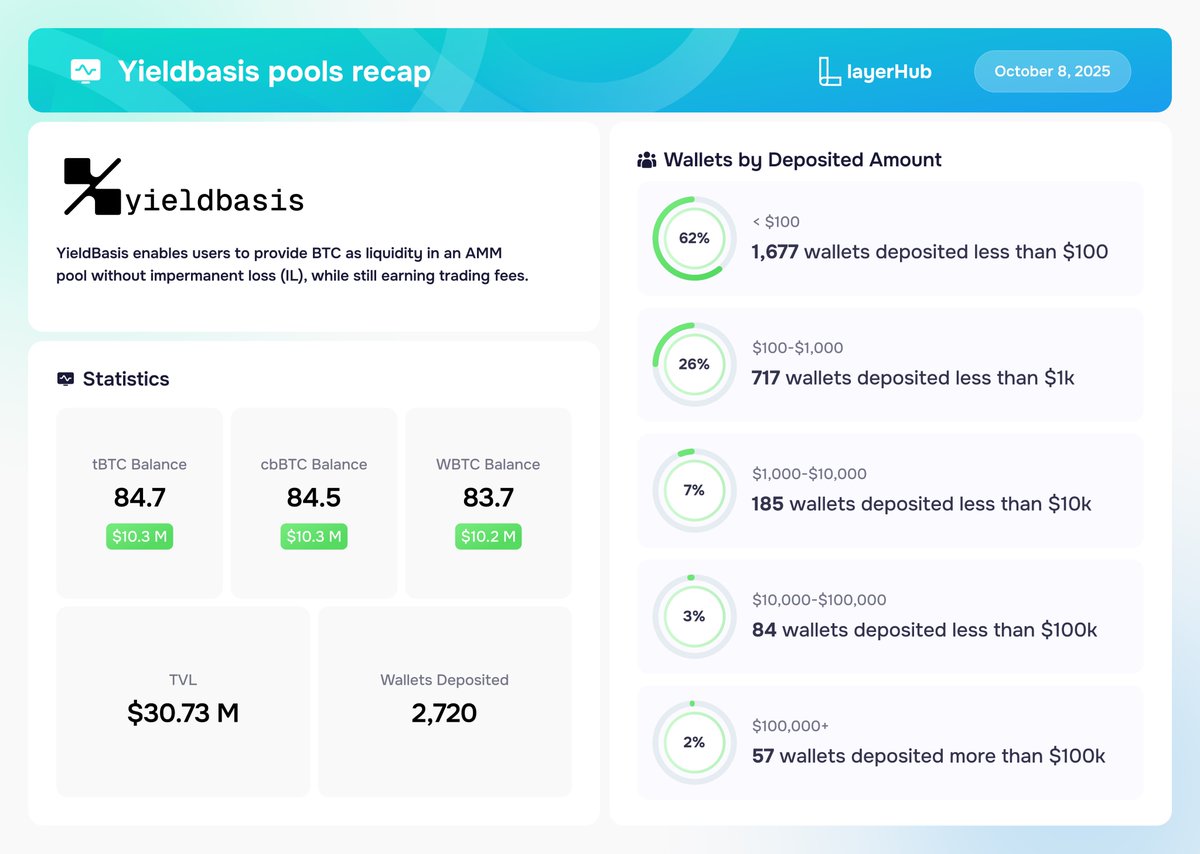Click '185 wallets deposited less than $10k'
1200x854 pixels.
pos(922,504)
